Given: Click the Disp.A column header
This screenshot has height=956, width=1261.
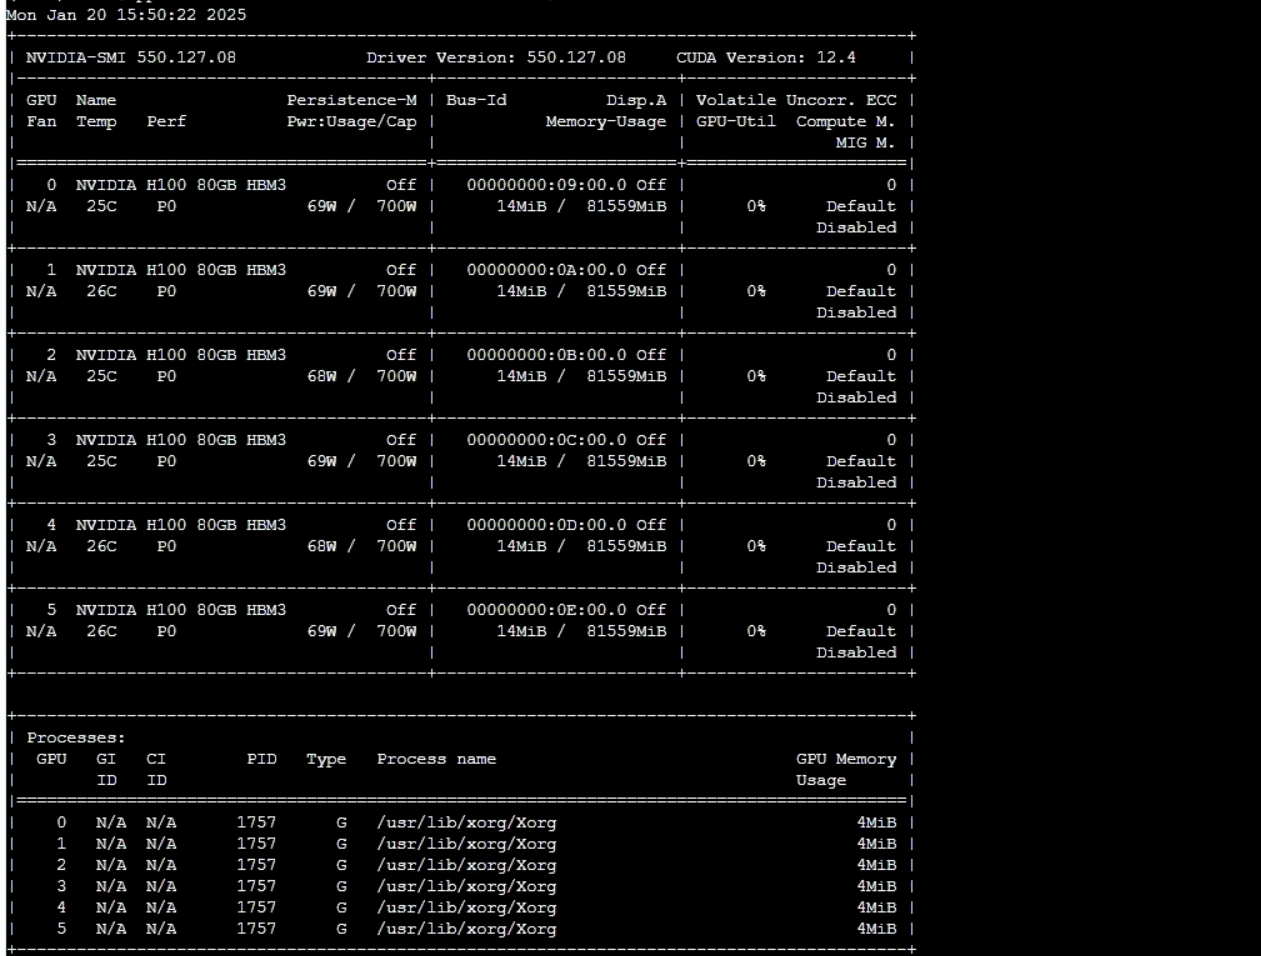Looking at the screenshot, I should tap(636, 100).
